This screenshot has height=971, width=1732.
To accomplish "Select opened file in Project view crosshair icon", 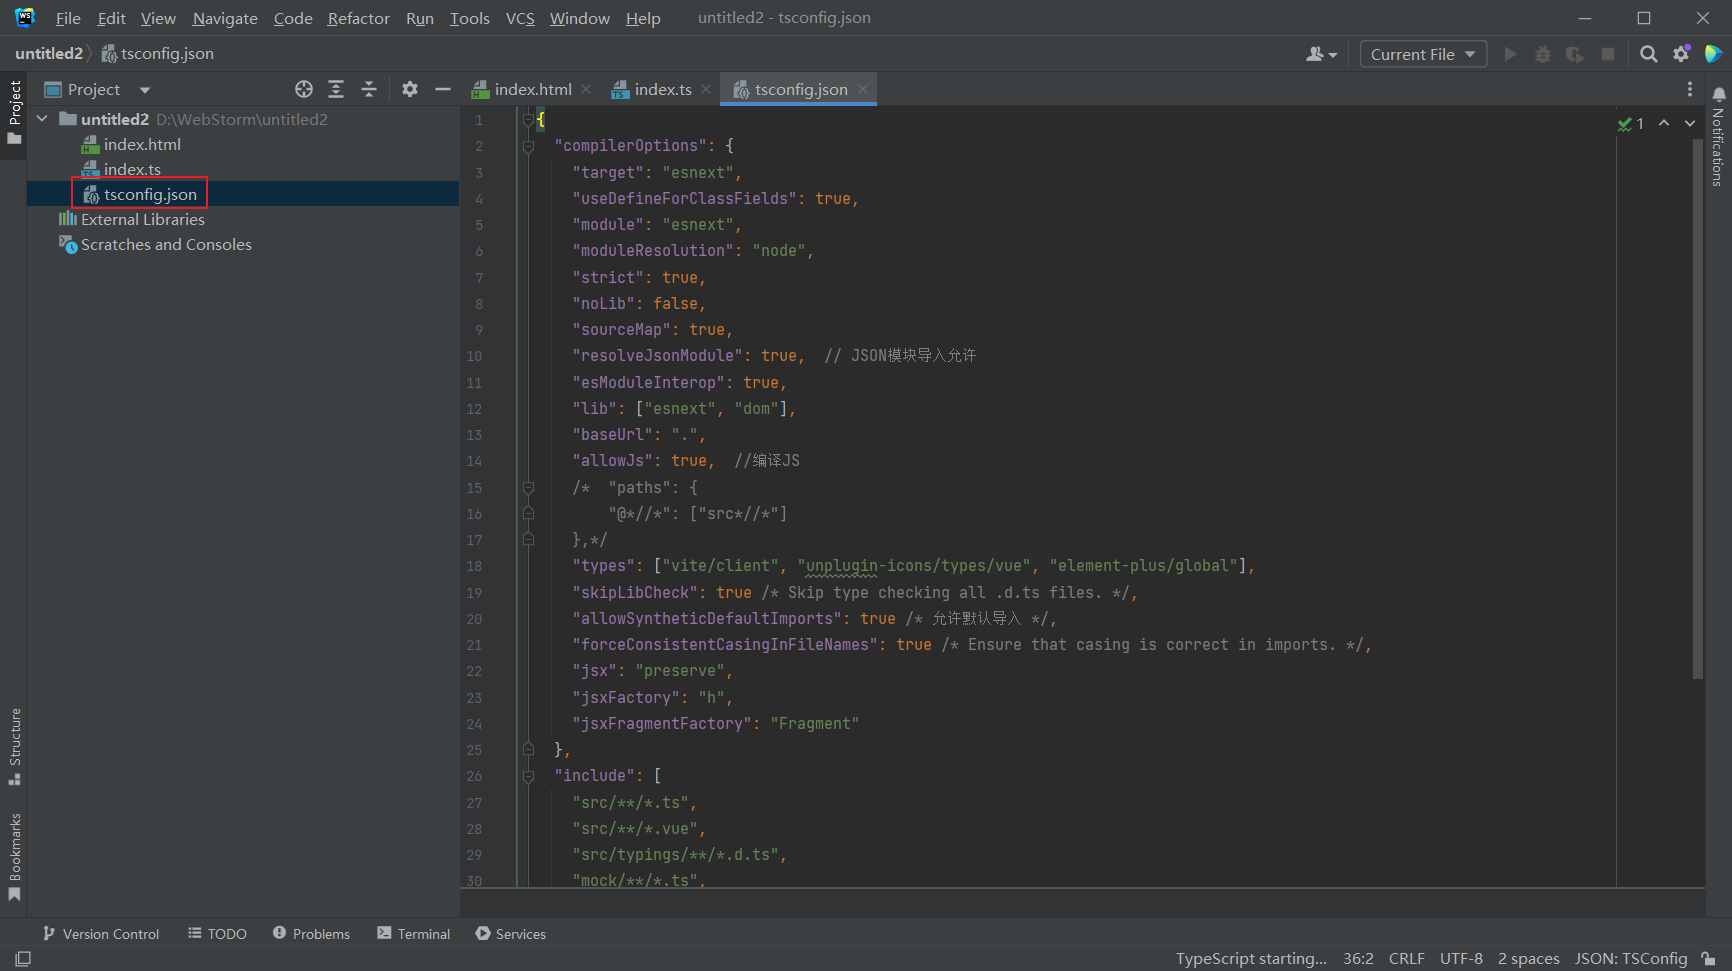I will tap(303, 89).
